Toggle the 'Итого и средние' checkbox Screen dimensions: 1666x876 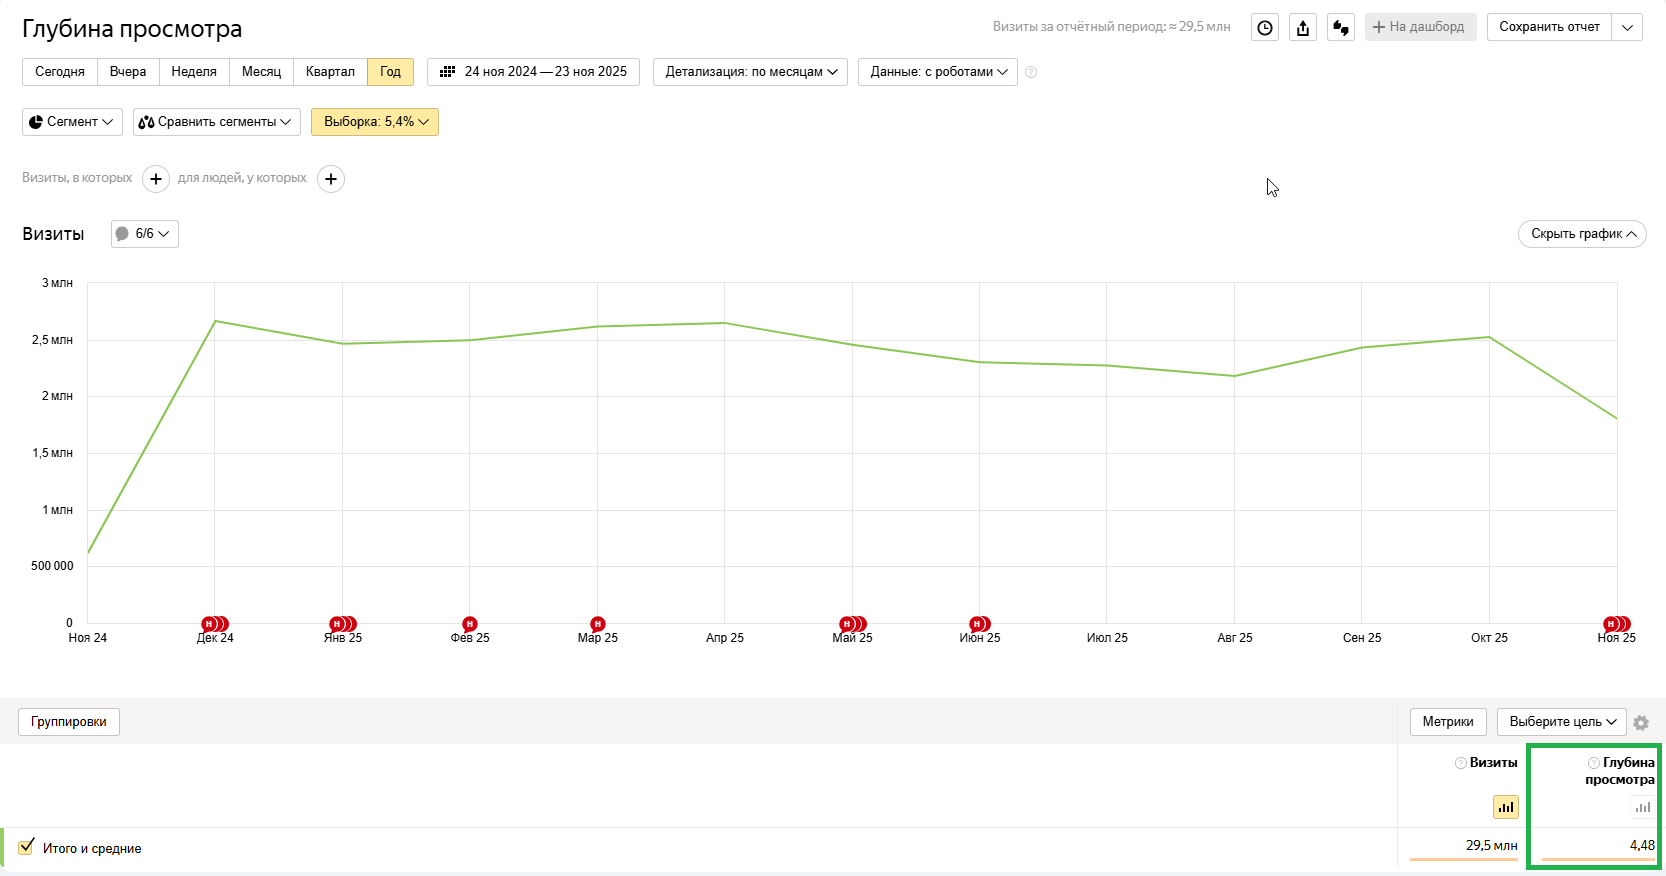pos(26,847)
